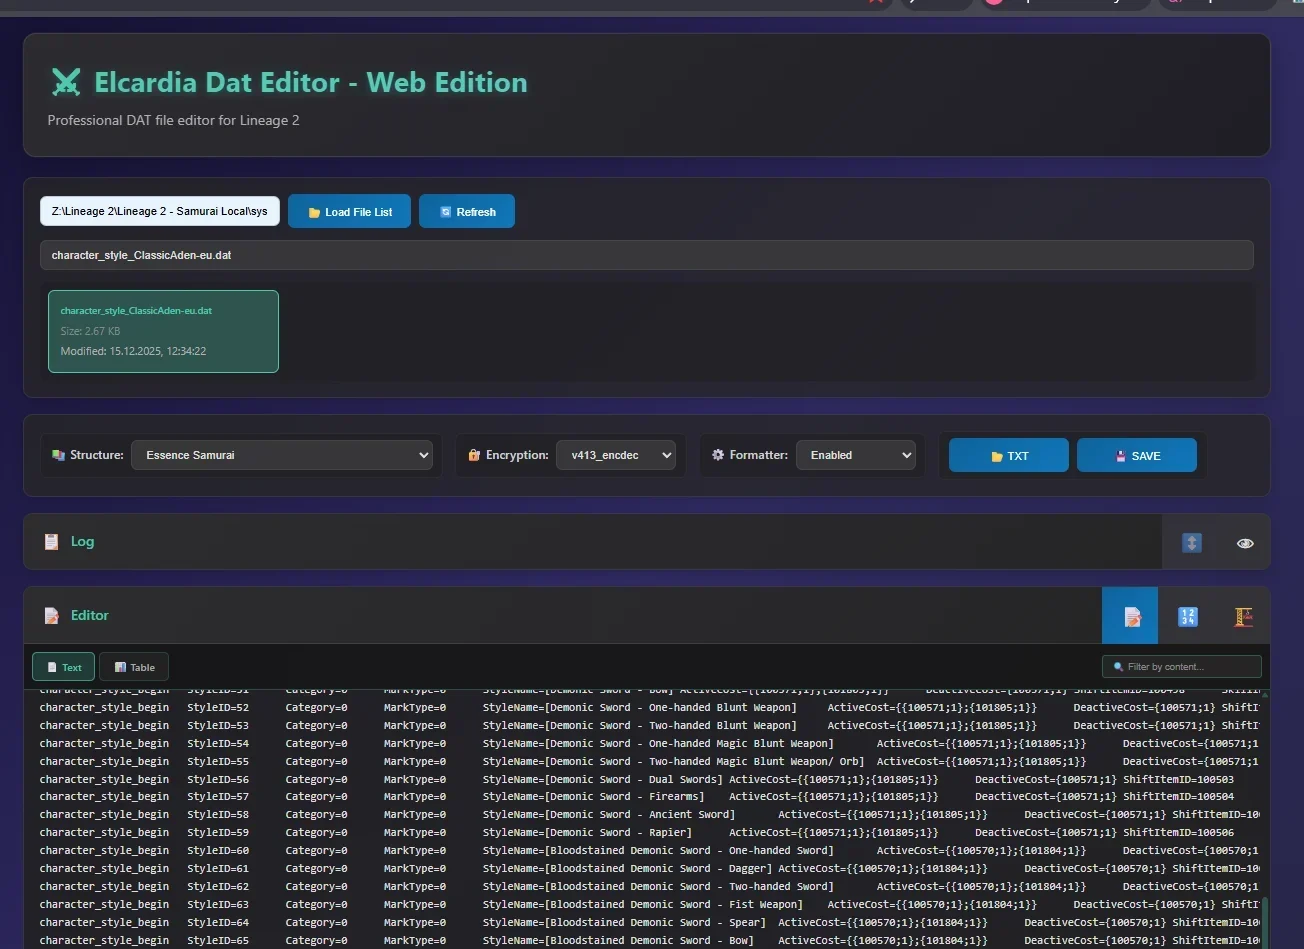Viewport: 1304px width, 949px height.
Task: Click StyleName Demonic Sword - Ancient Sword
Action: pyautogui.click(x=609, y=815)
